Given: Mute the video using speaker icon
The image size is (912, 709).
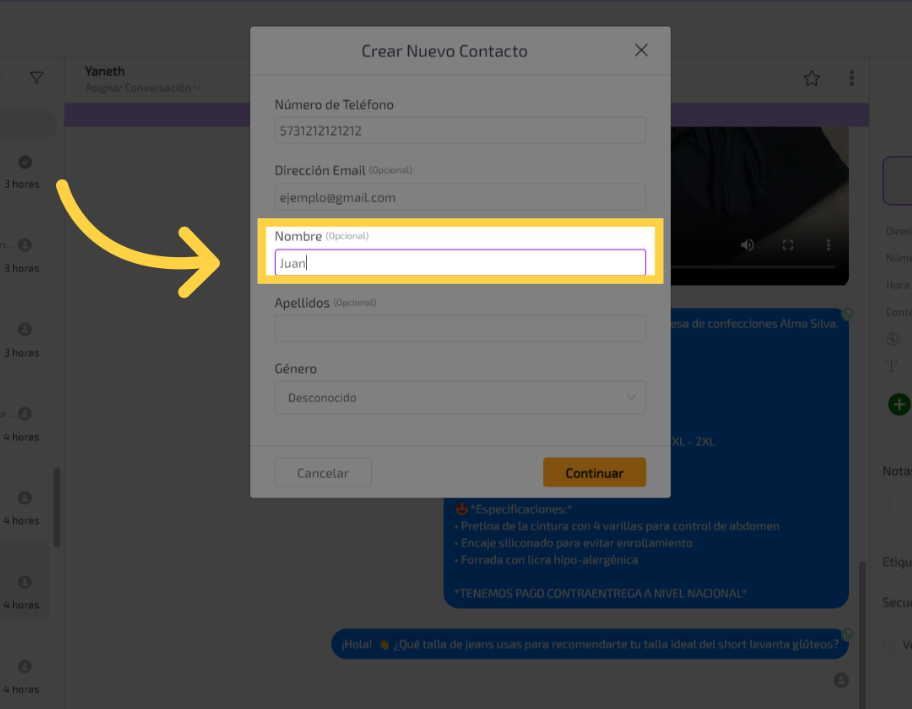Looking at the screenshot, I should coord(747,245).
